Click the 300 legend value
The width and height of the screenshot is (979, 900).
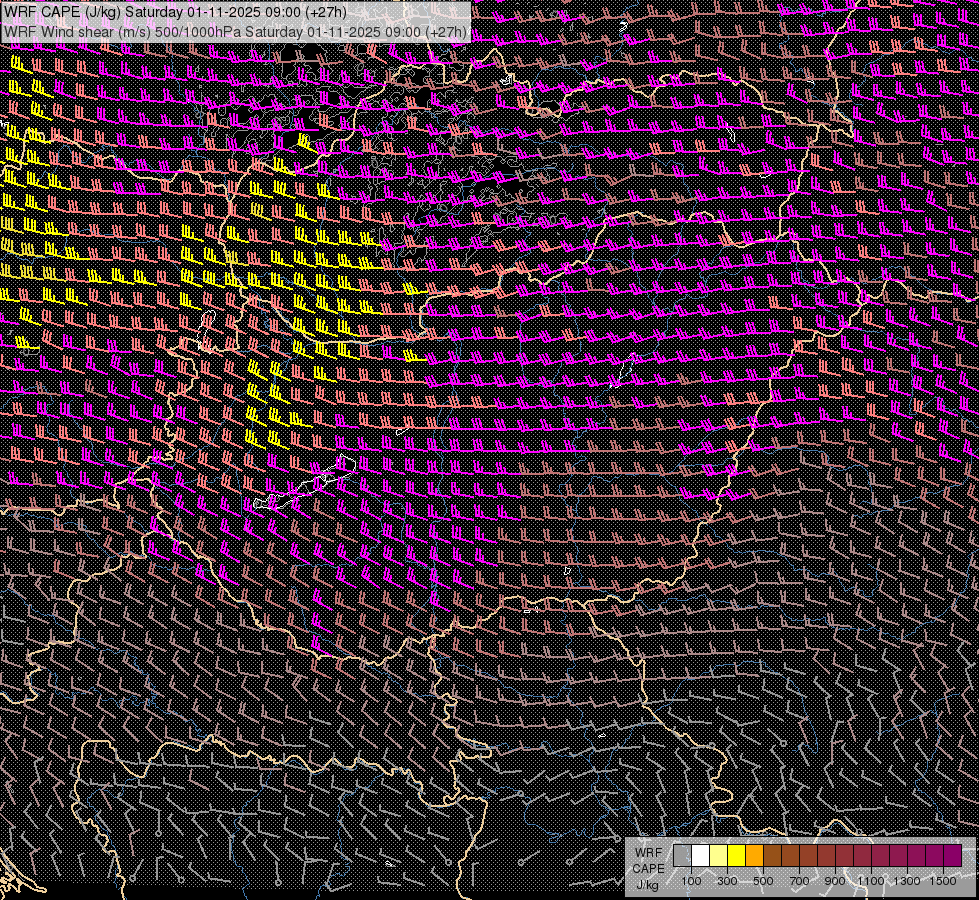[727, 881]
